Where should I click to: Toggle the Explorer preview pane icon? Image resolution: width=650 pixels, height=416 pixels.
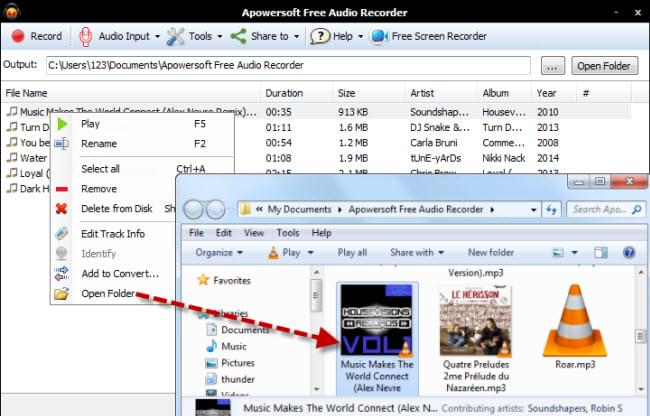click(601, 252)
